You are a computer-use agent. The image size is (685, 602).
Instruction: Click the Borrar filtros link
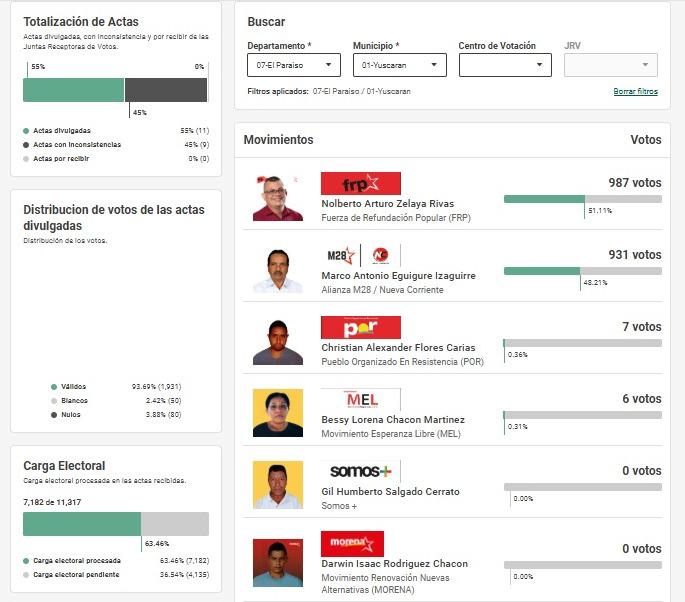coord(635,91)
